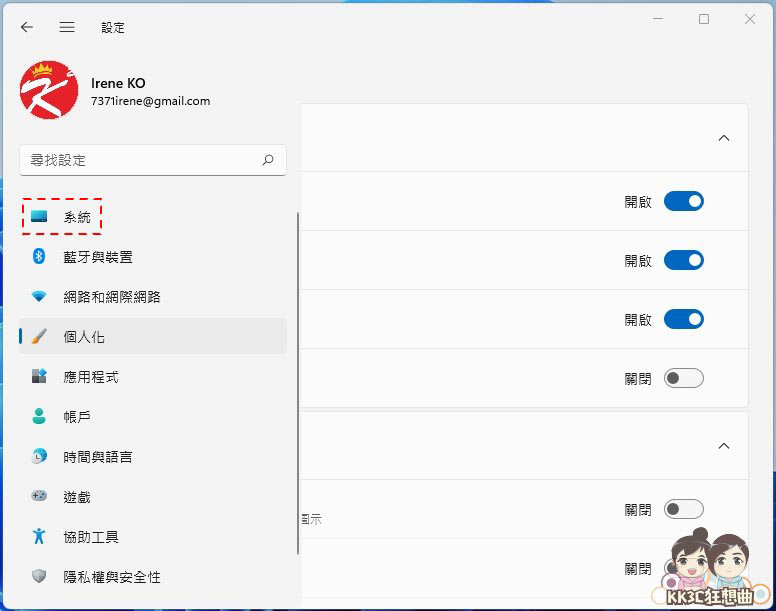The width and height of the screenshot is (776, 611).
Task: Turn on the 關閉 toggle in the 圖示 row
Action: 683,509
